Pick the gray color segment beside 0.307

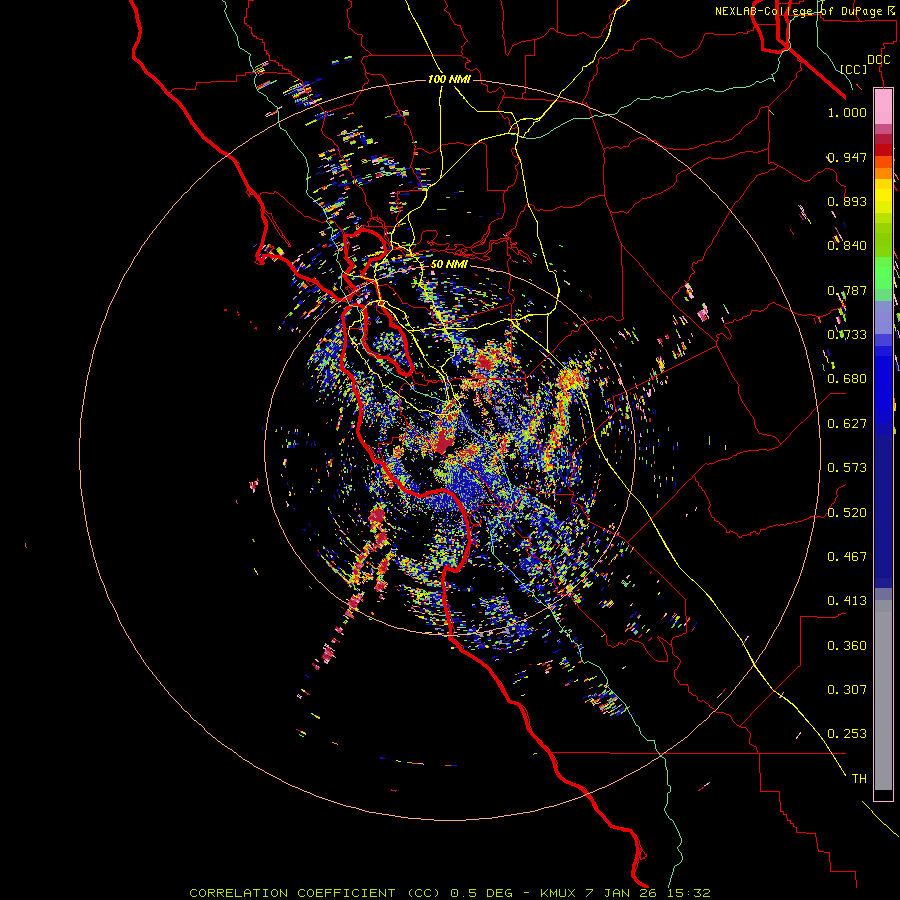pyautogui.click(x=883, y=695)
